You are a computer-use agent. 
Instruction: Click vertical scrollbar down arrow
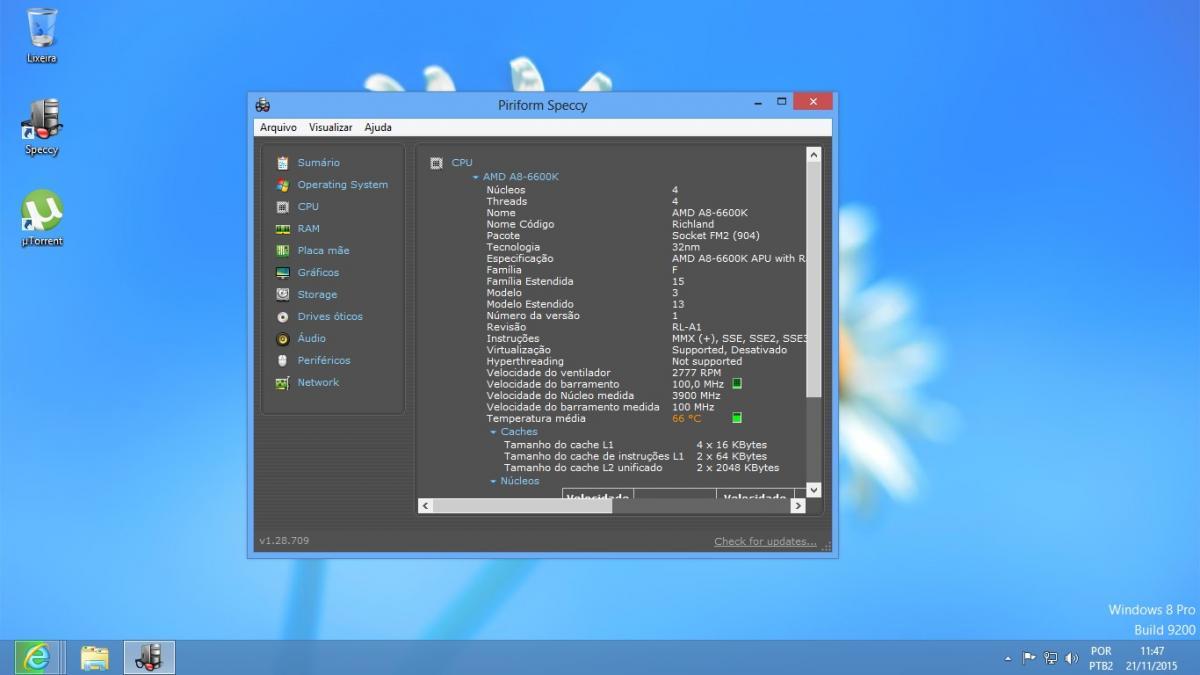click(813, 490)
